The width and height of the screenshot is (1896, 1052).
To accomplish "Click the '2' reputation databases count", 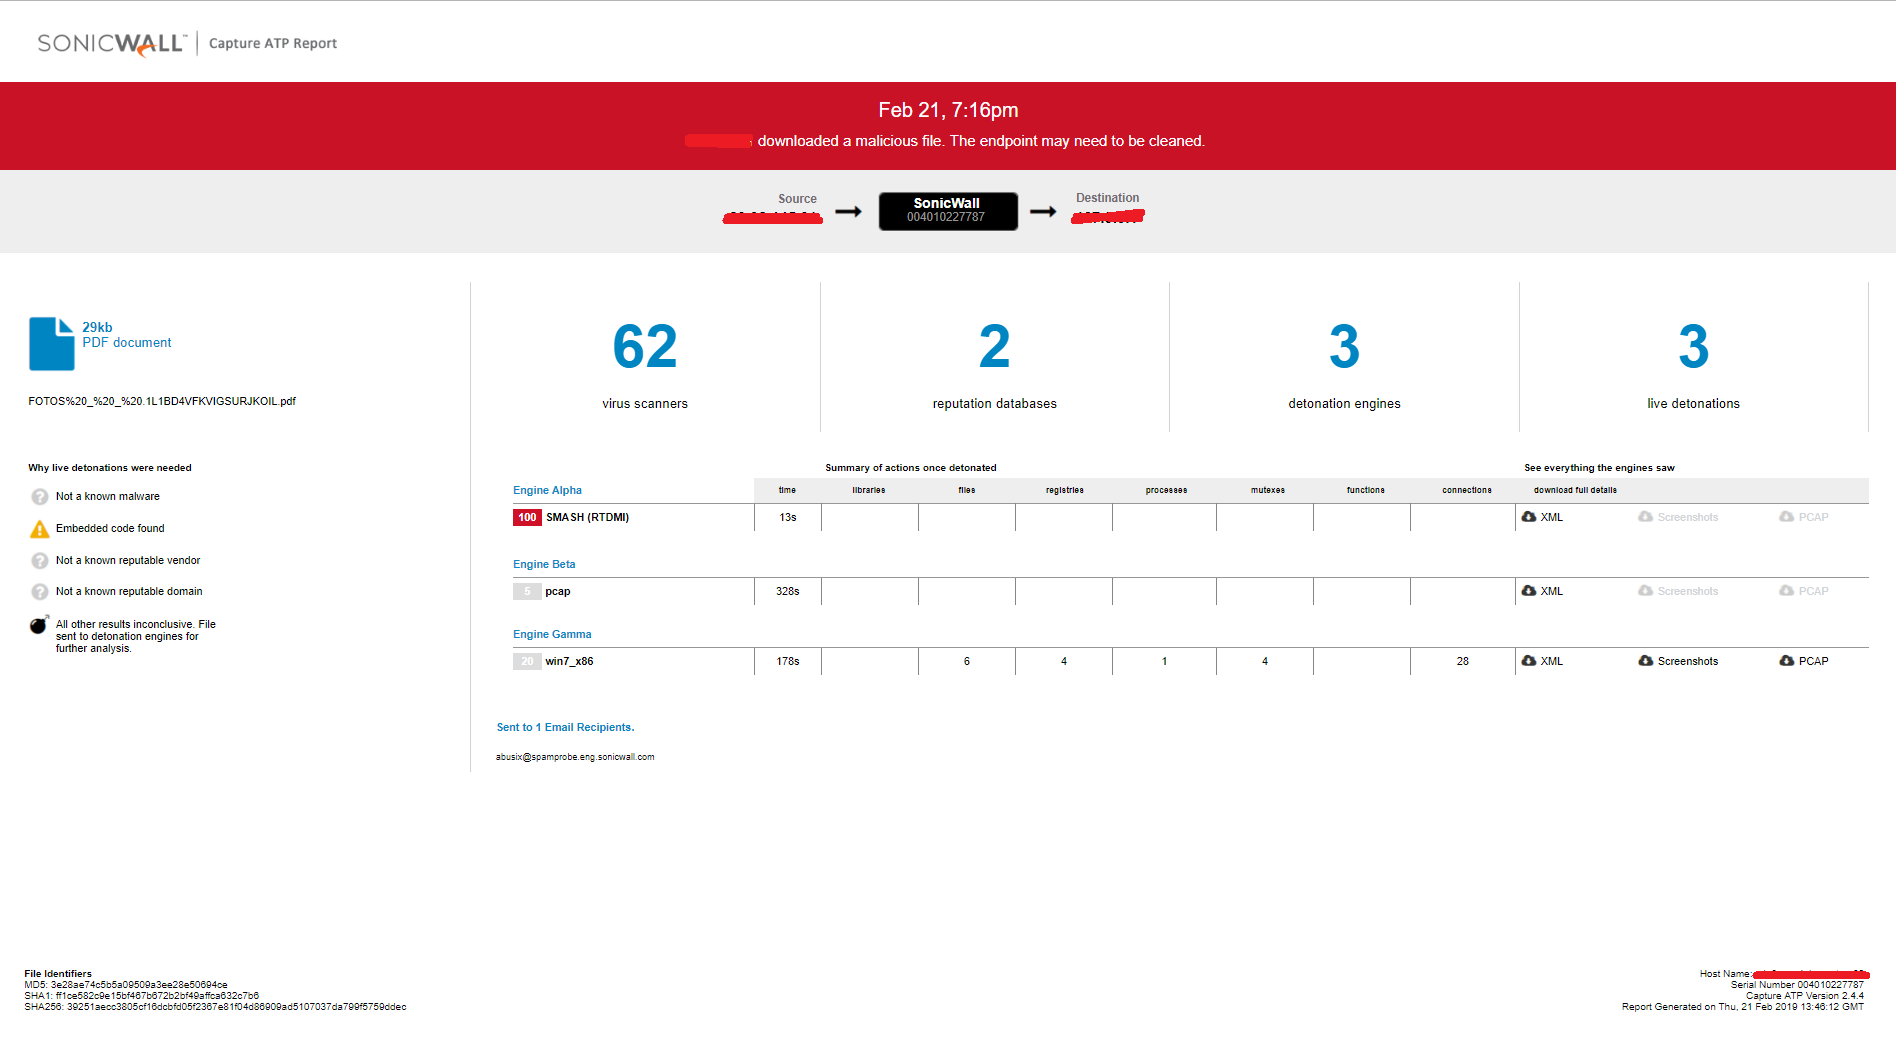I will [x=995, y=347].
